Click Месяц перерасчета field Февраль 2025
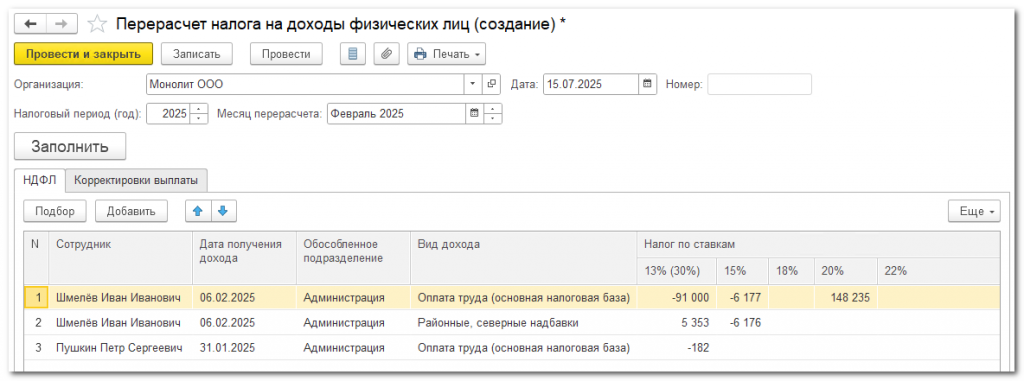 (396, 113)
